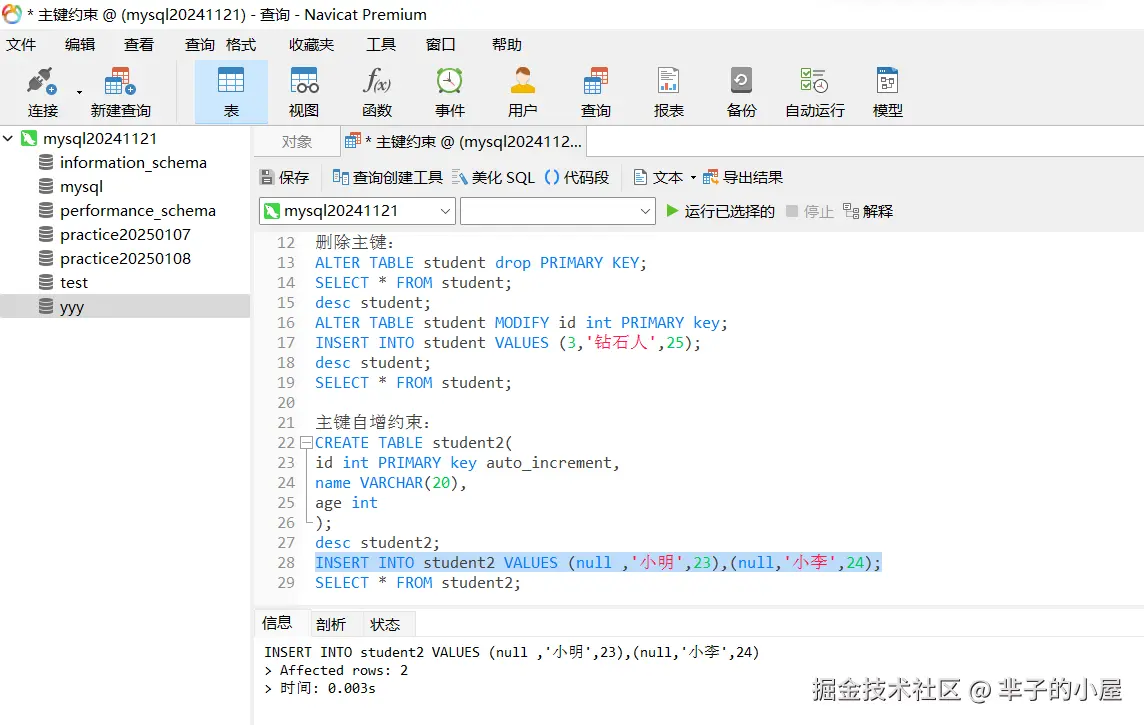The image size is (1144, 725).
Task: Click line 16 ALTER TABLE MODIFY id statement
Action: coord(521,322)
